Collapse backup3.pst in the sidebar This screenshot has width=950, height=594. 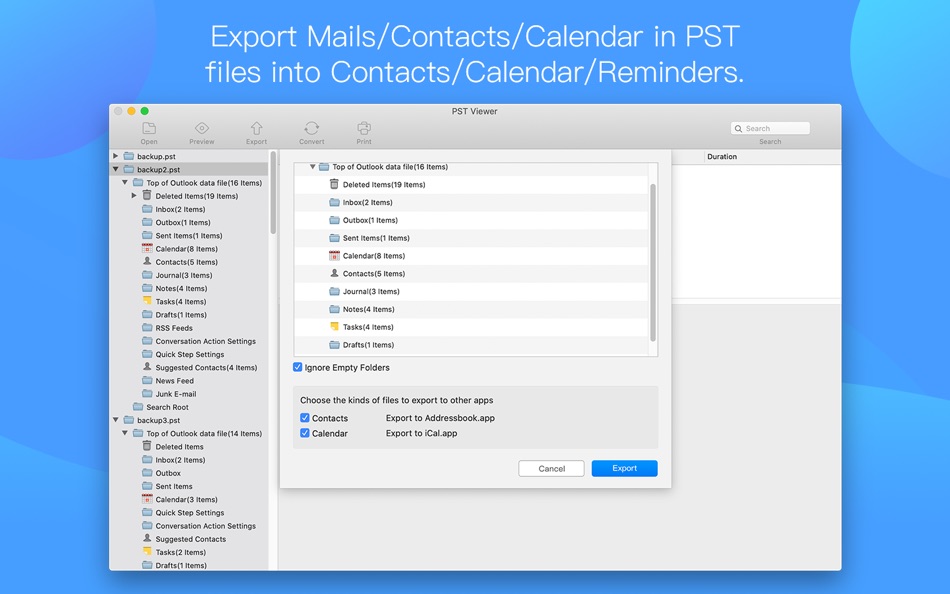[116, 419]
